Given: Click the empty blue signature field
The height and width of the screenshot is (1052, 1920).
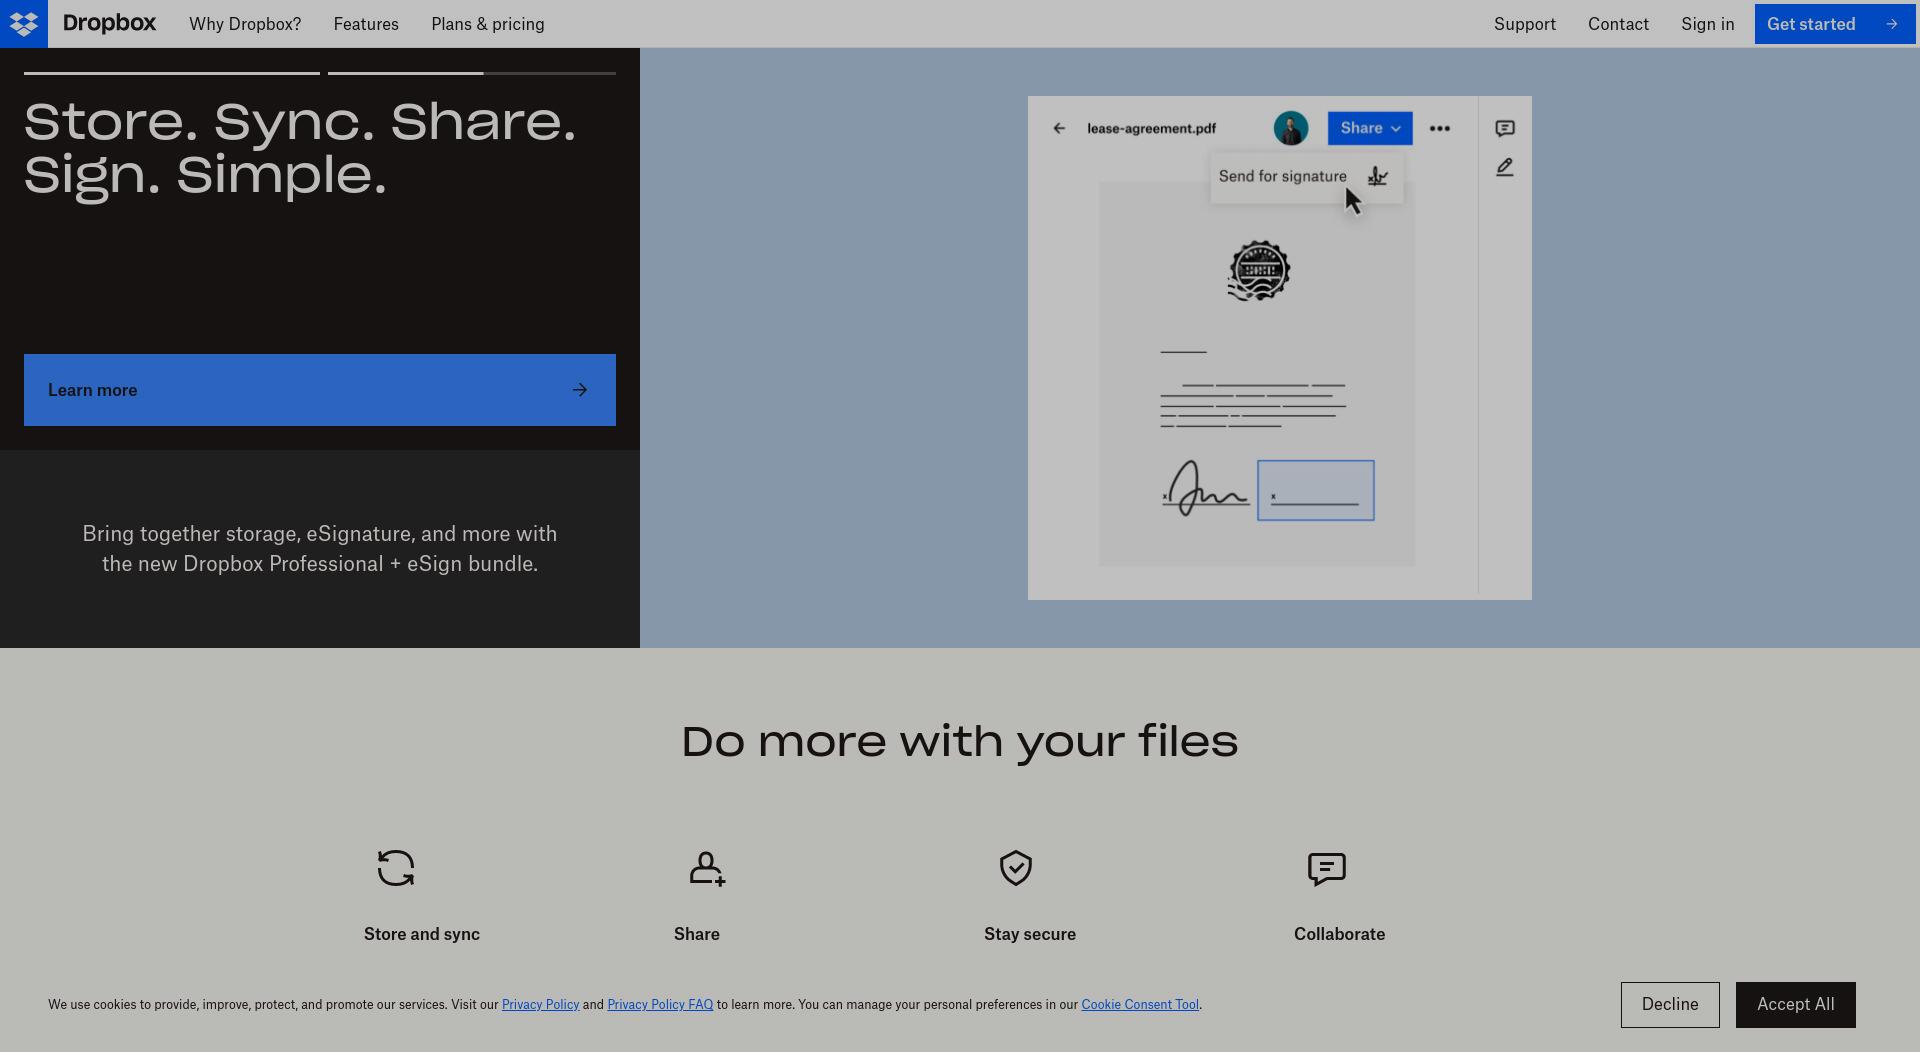Looking at the screenshot, I should [x=1316, y=490].
